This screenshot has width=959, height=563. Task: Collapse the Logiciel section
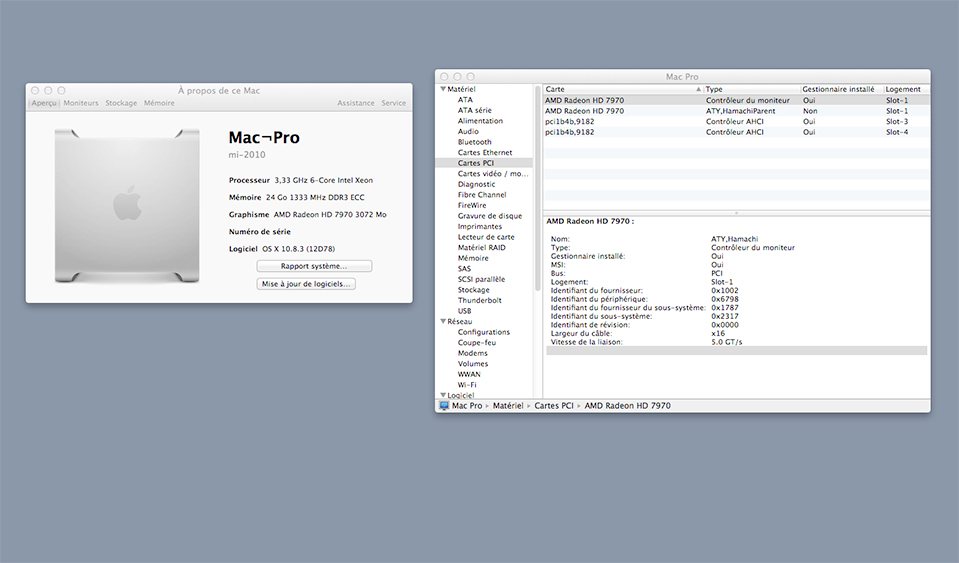[443, 396]
